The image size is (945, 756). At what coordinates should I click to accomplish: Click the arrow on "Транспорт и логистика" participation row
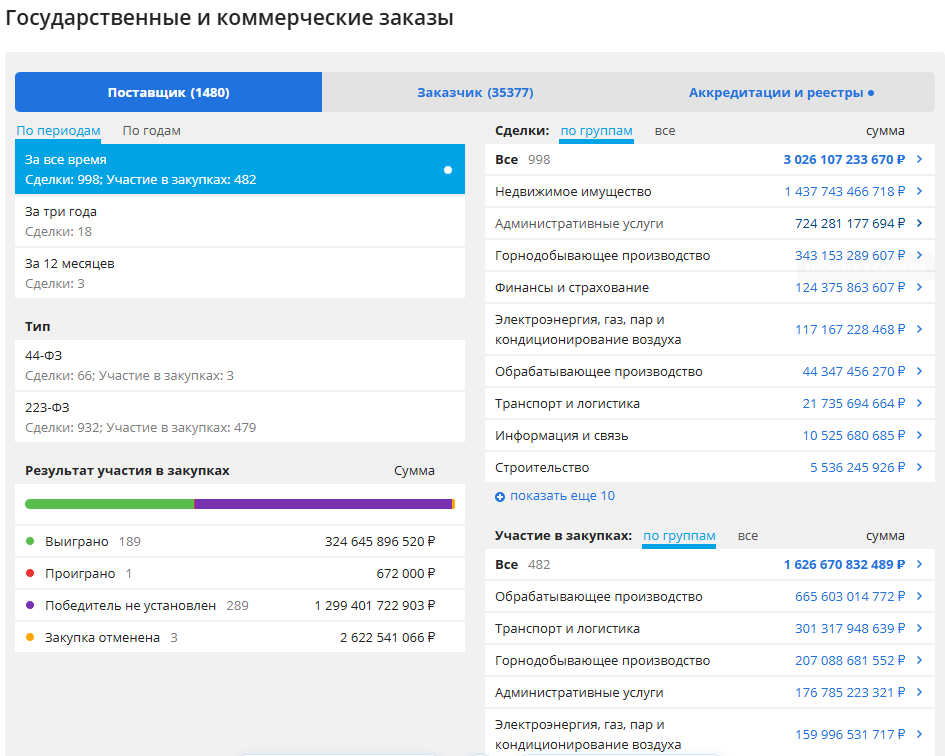coord(920,628)
